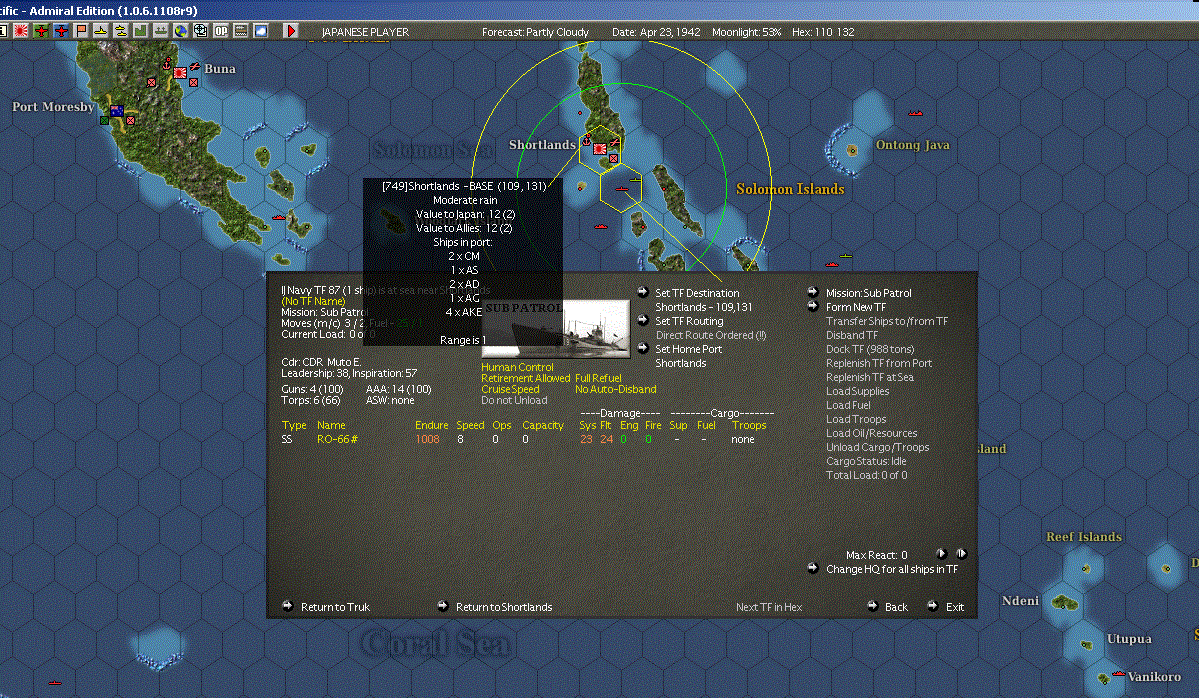Click the Japanese flag base icon at Shortlands
Viewport: 1199px width, 698px height.
(x=600, y=149)
